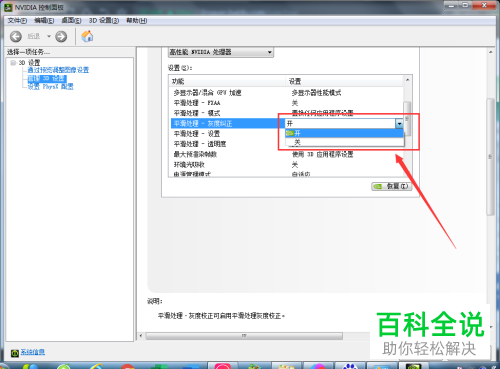This screenshot has height=369, width=500.
Task: Click the 恢复 restore button
Action: [x=392, y=186]
